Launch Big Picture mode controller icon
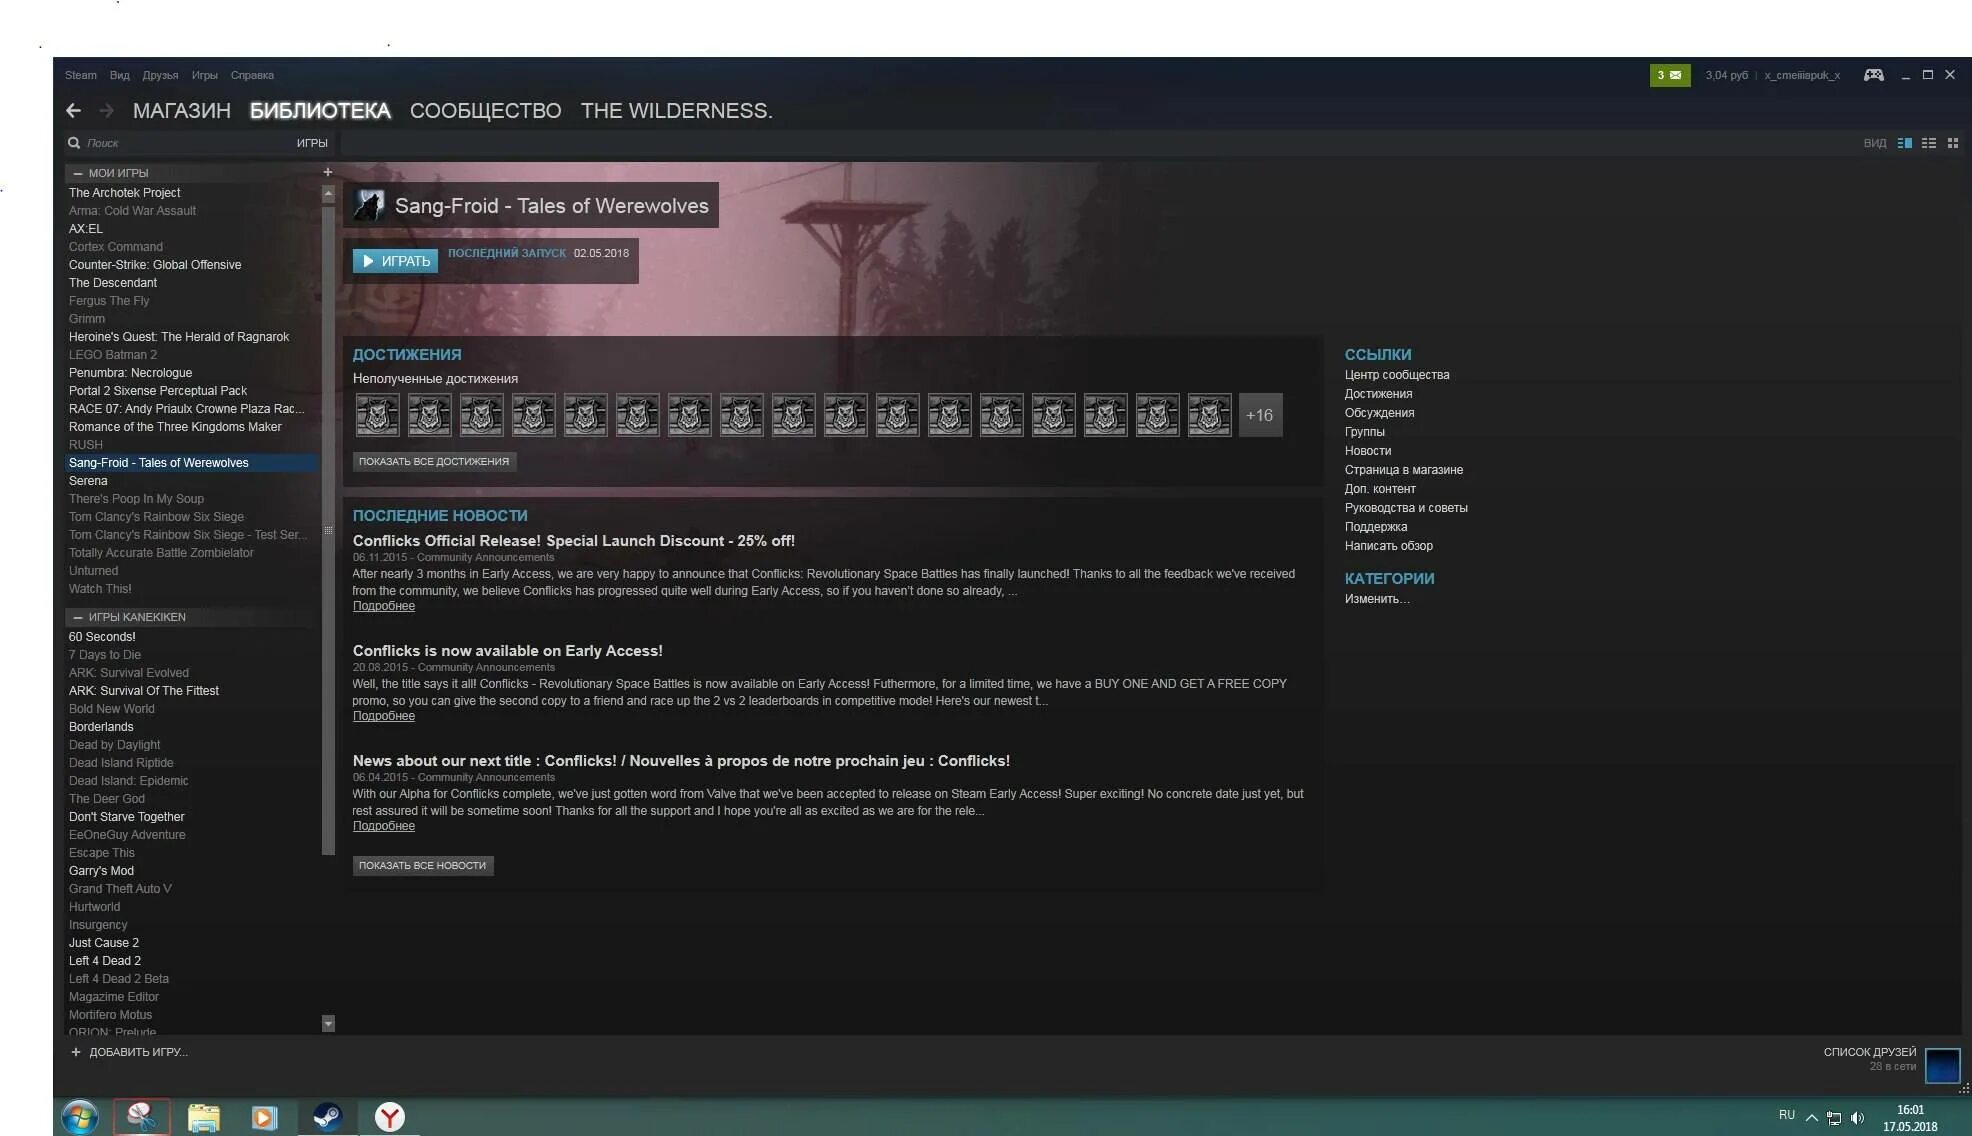 pyautogui.click(x=1873, y=75)
